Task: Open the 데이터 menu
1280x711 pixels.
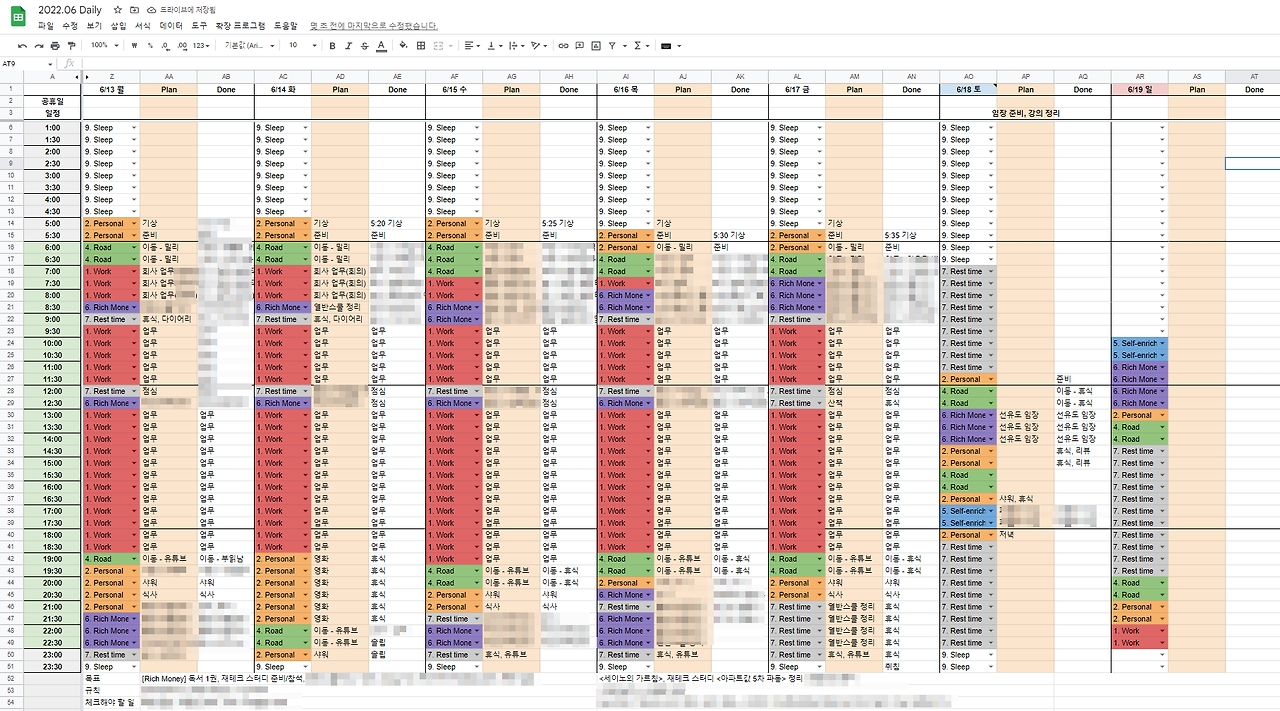Action: (x=171, y=25)
